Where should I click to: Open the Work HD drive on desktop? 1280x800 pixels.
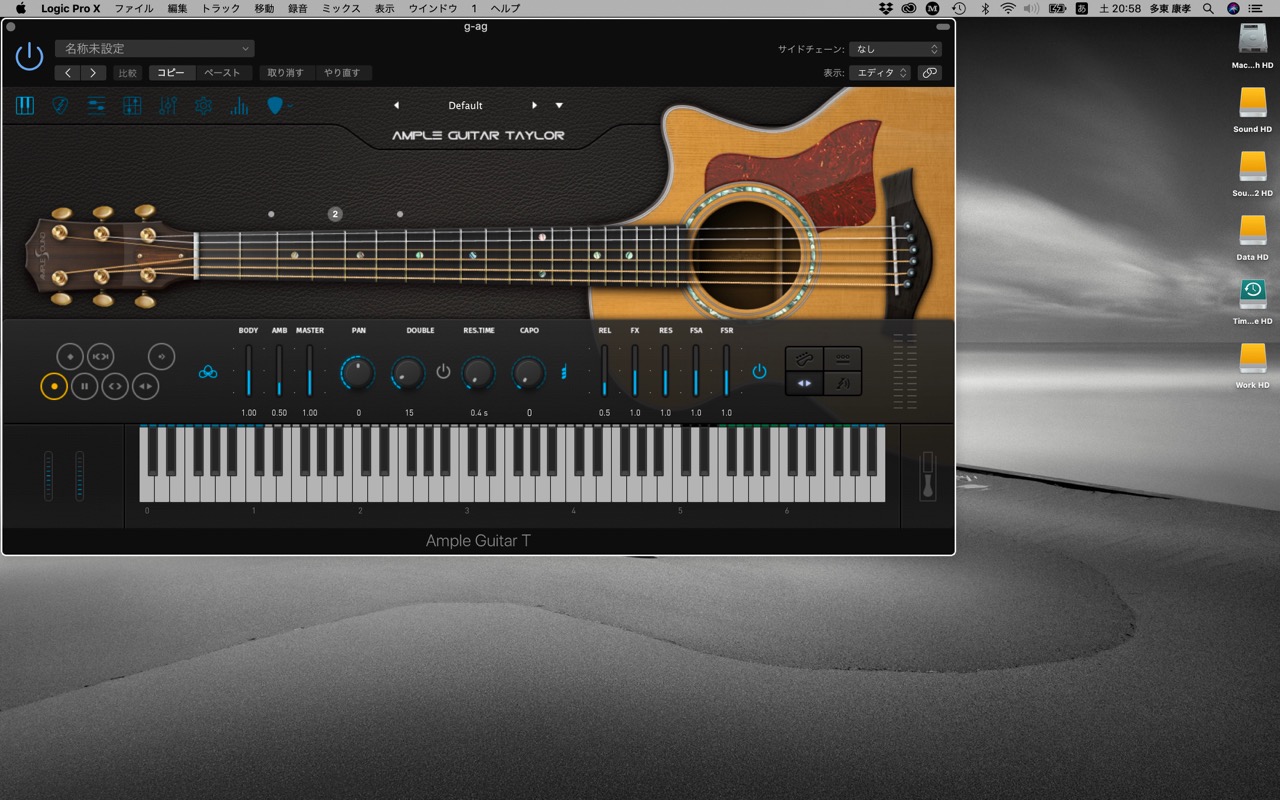click(1252, 366)
